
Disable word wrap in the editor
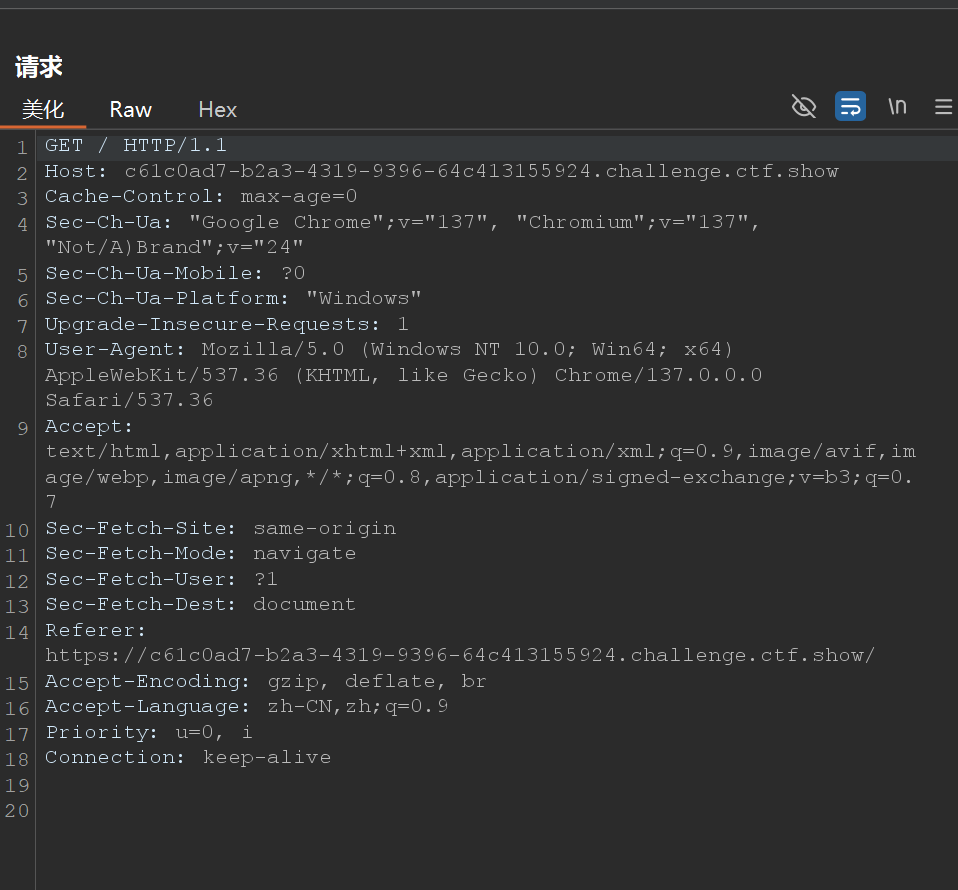click(850, 106)
